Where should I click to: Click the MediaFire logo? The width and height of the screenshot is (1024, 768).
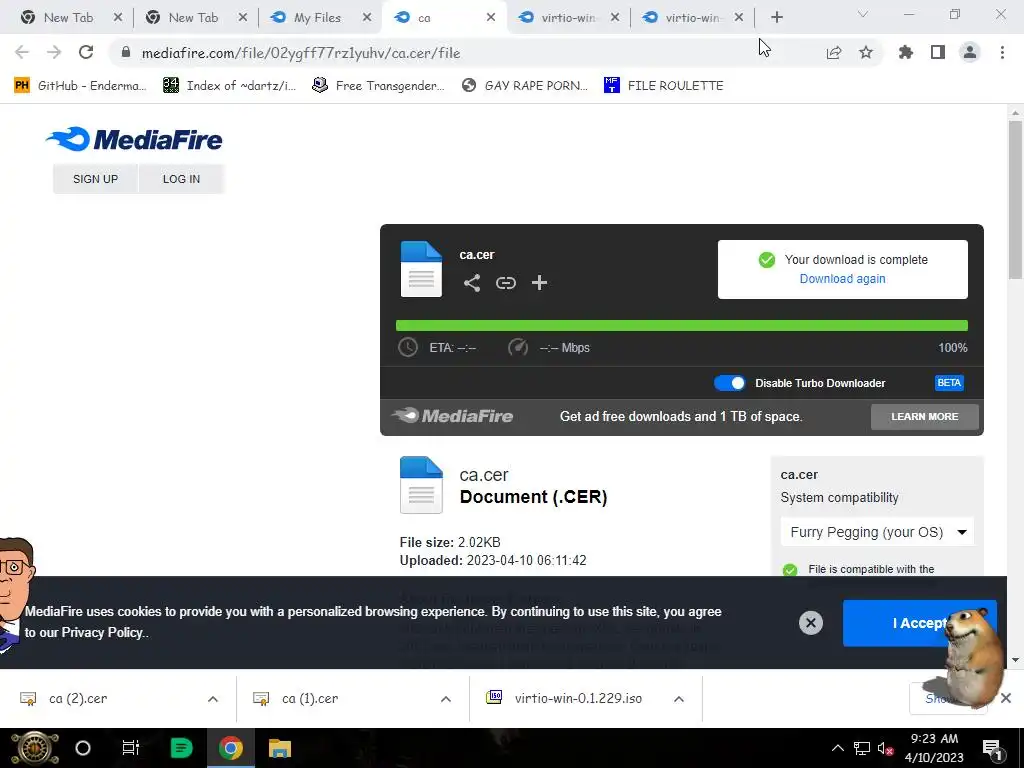(x=135, y=139)
